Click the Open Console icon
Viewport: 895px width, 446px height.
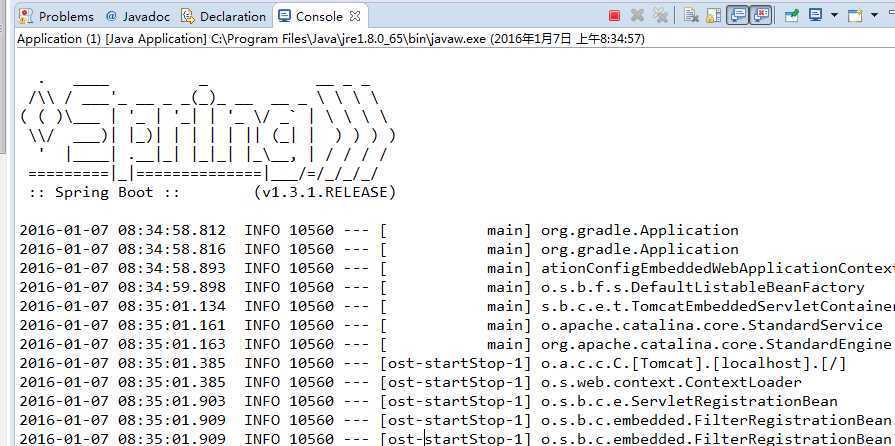pos(855,16)
